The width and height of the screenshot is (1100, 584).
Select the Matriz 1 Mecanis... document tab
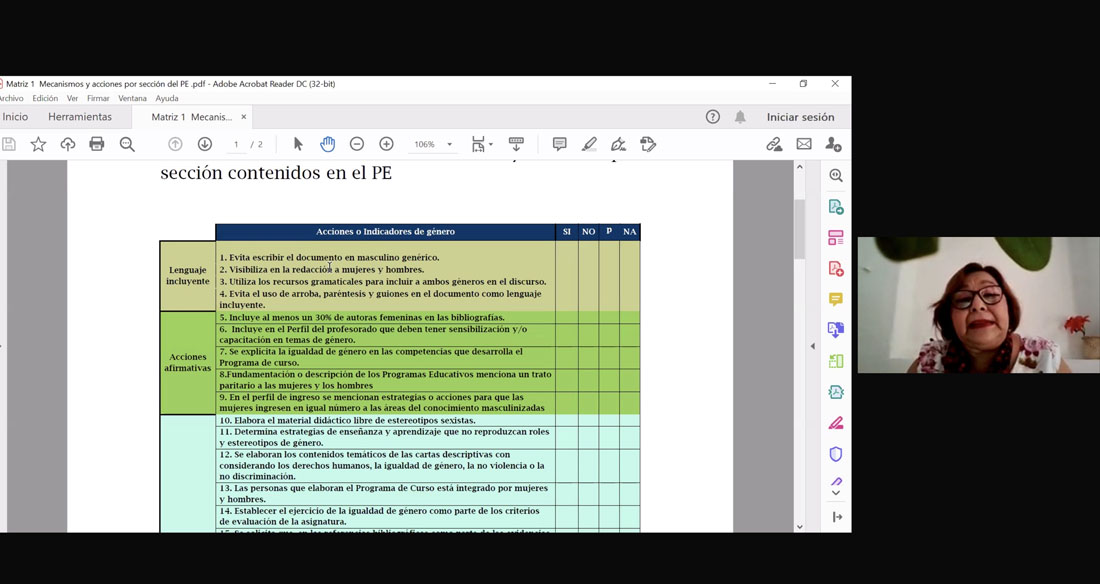[192, 117]
